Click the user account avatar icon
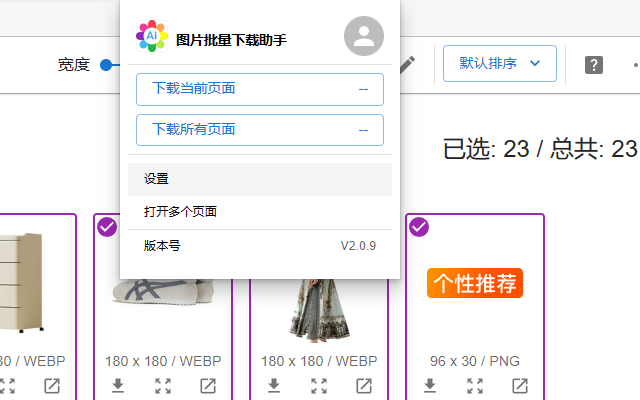The width and height of the screenshot is (640, 400). 364,36
